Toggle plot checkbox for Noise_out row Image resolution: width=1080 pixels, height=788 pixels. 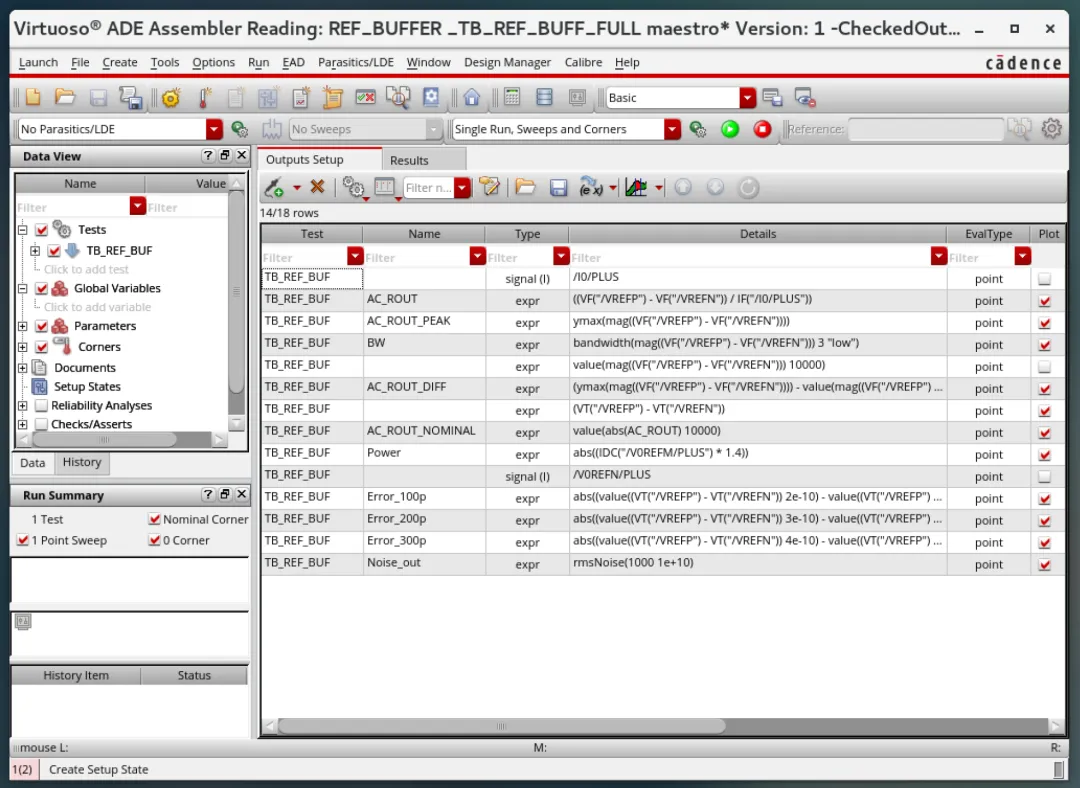1044,565
